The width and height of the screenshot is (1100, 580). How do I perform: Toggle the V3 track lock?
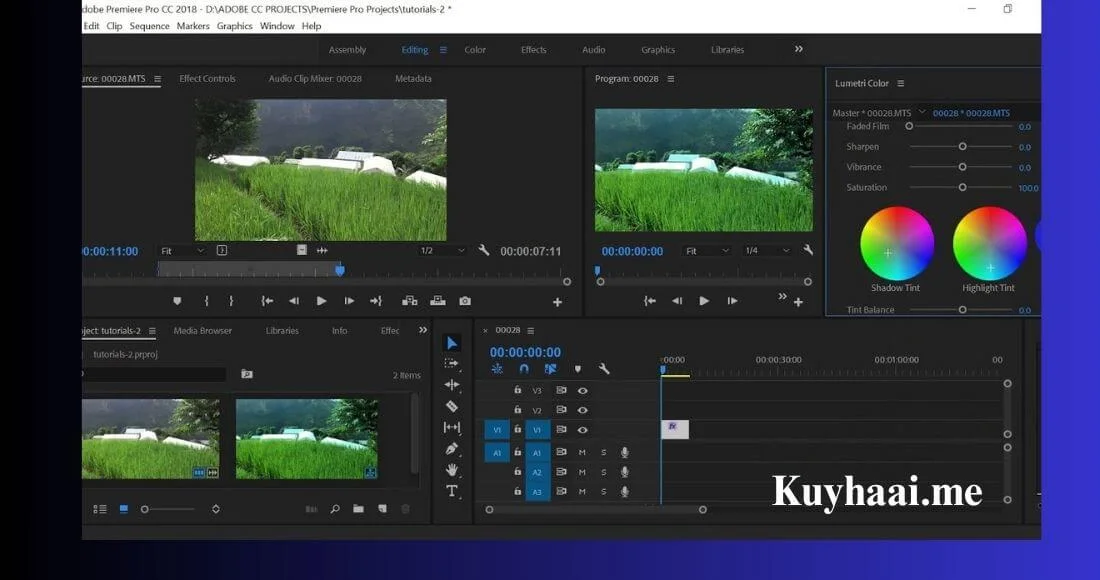pos(518,390)
